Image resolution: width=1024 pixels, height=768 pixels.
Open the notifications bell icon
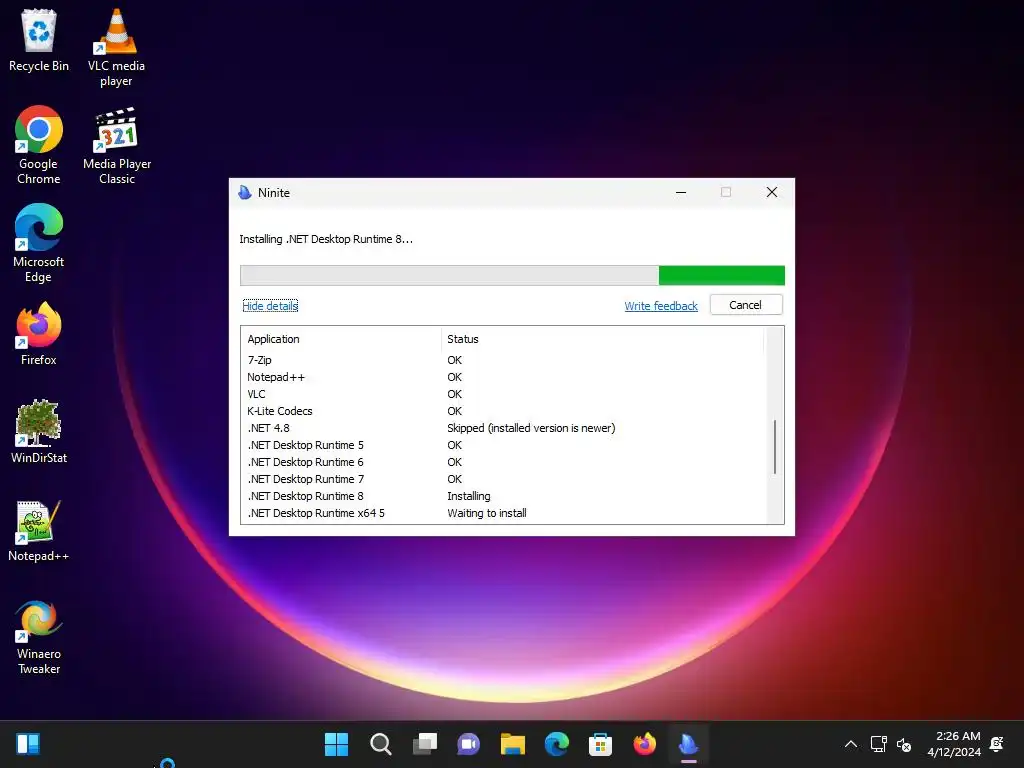(997, 744)
